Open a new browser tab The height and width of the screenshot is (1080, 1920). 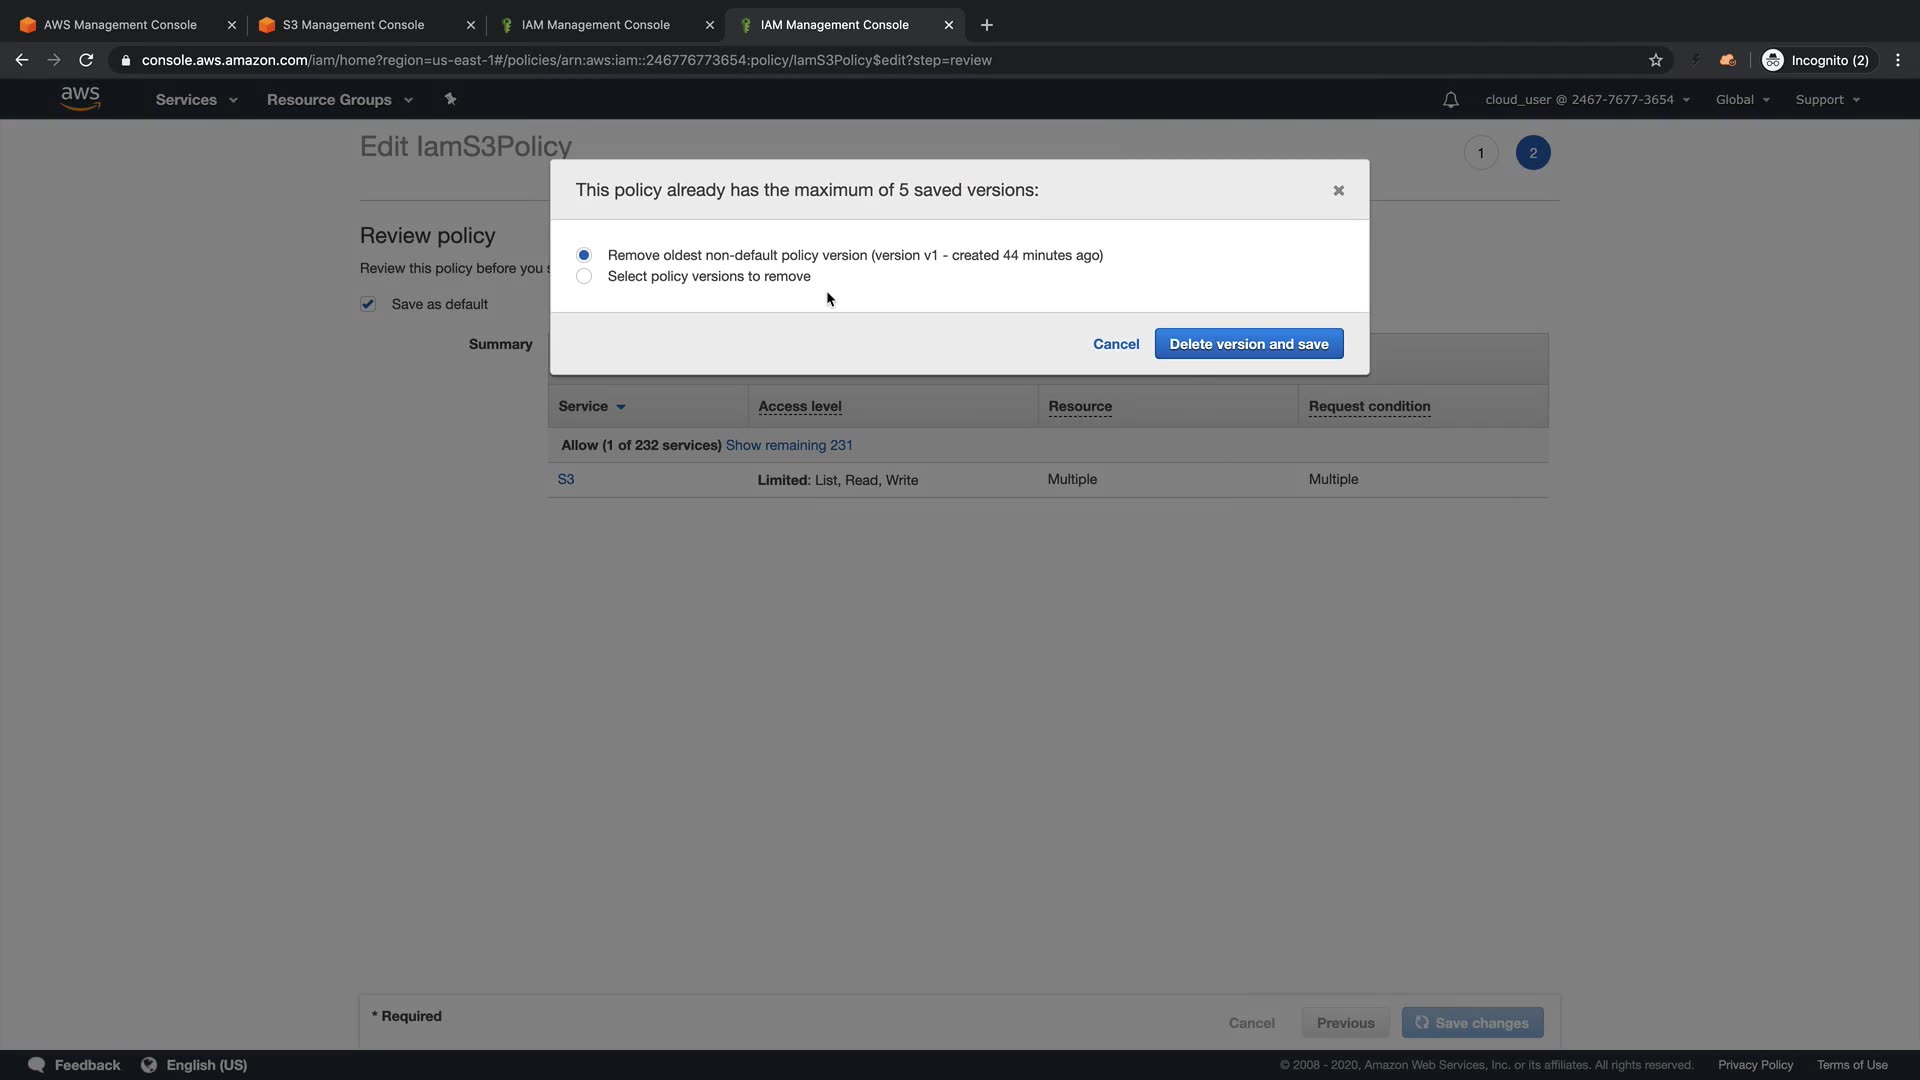pyautogui.click(x=986, y=25)
